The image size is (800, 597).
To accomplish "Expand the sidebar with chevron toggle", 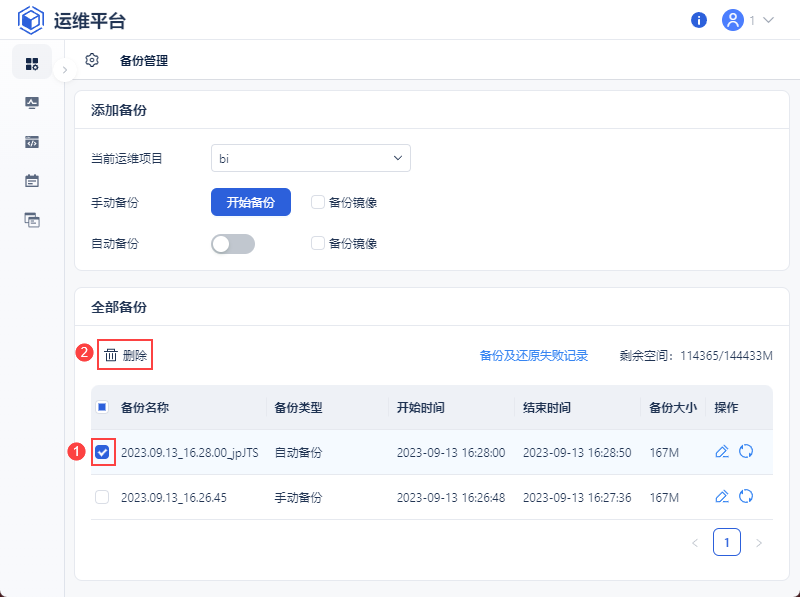I will coord(65,70).
